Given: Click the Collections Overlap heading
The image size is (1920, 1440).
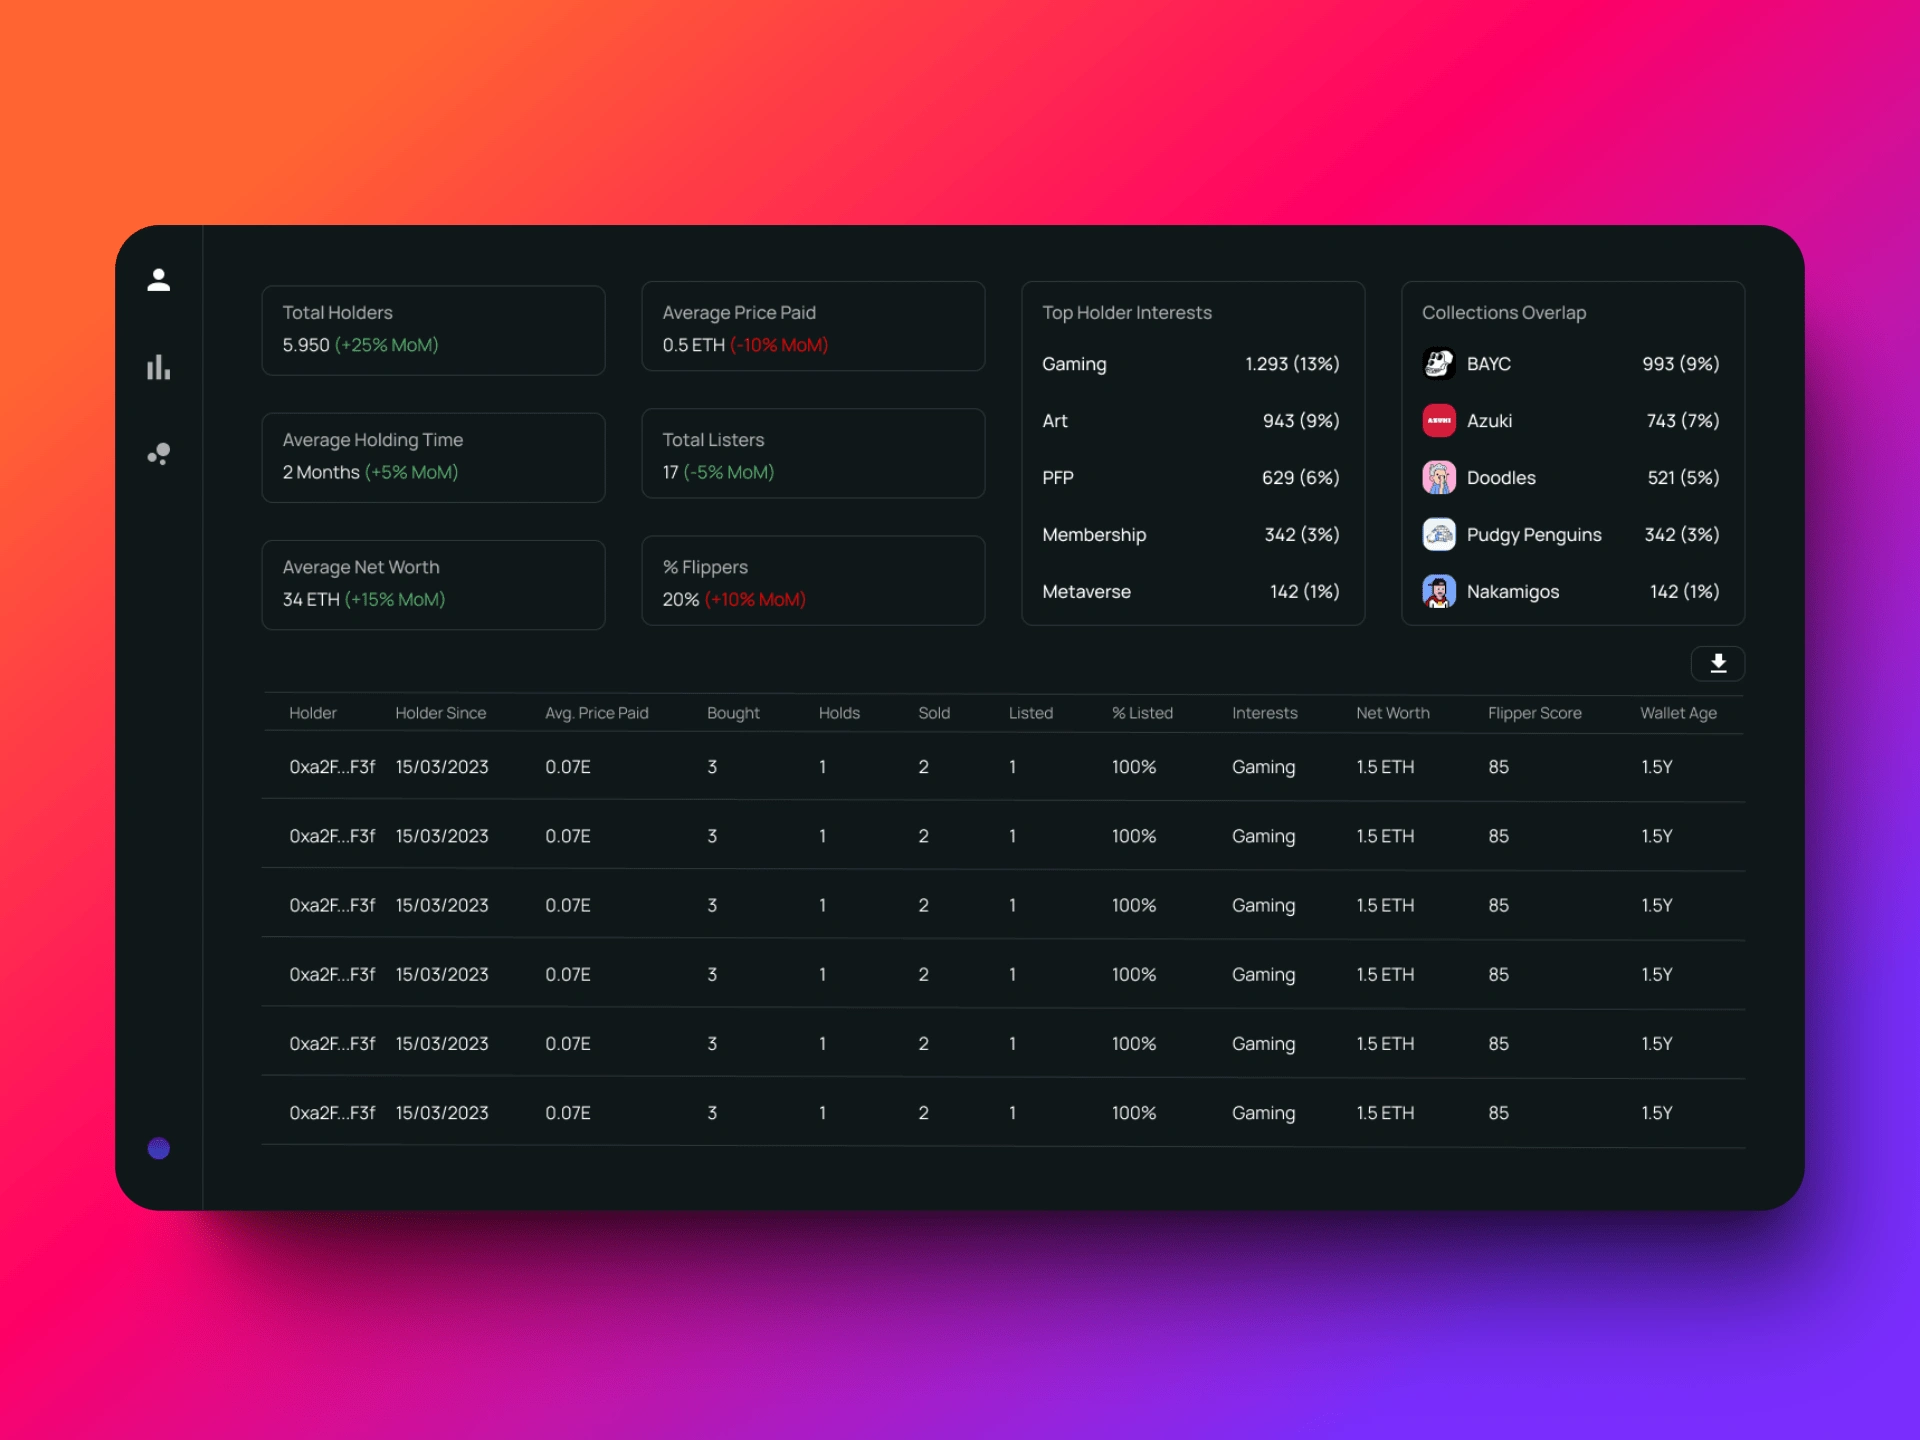Looking at the screenshot, I should tap(1504, 313).
